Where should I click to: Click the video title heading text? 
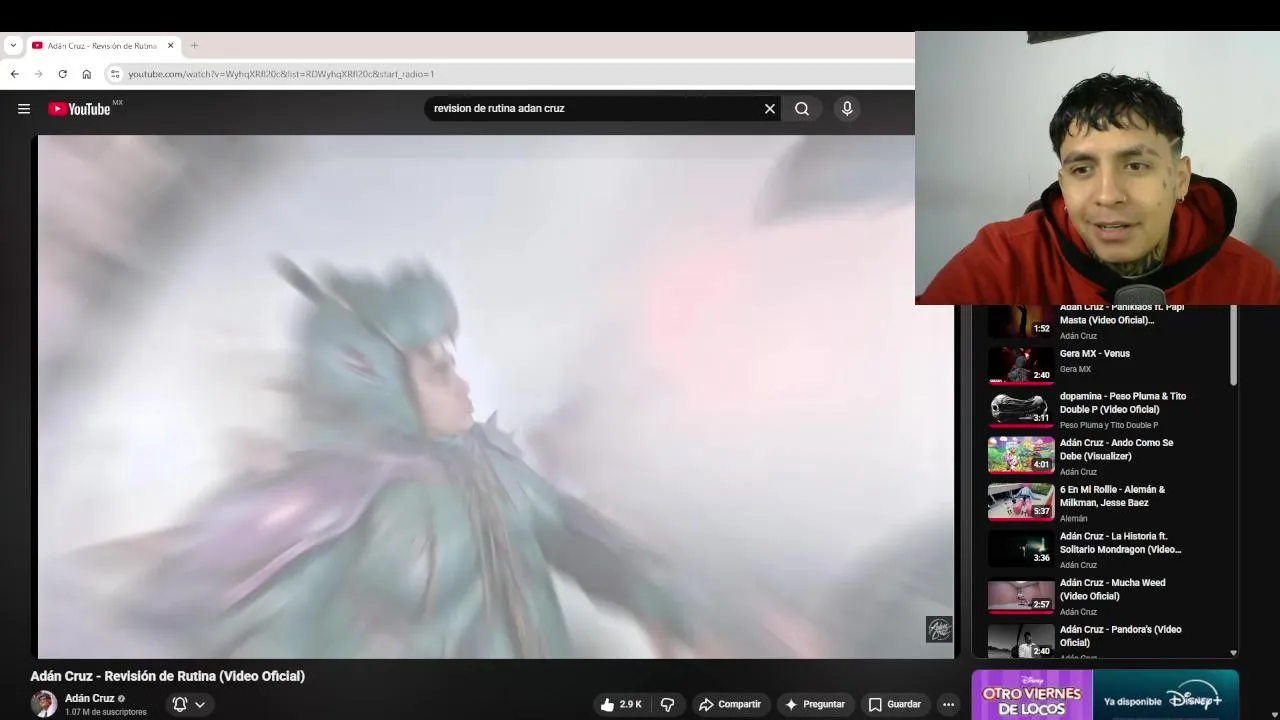pos(167,676)
